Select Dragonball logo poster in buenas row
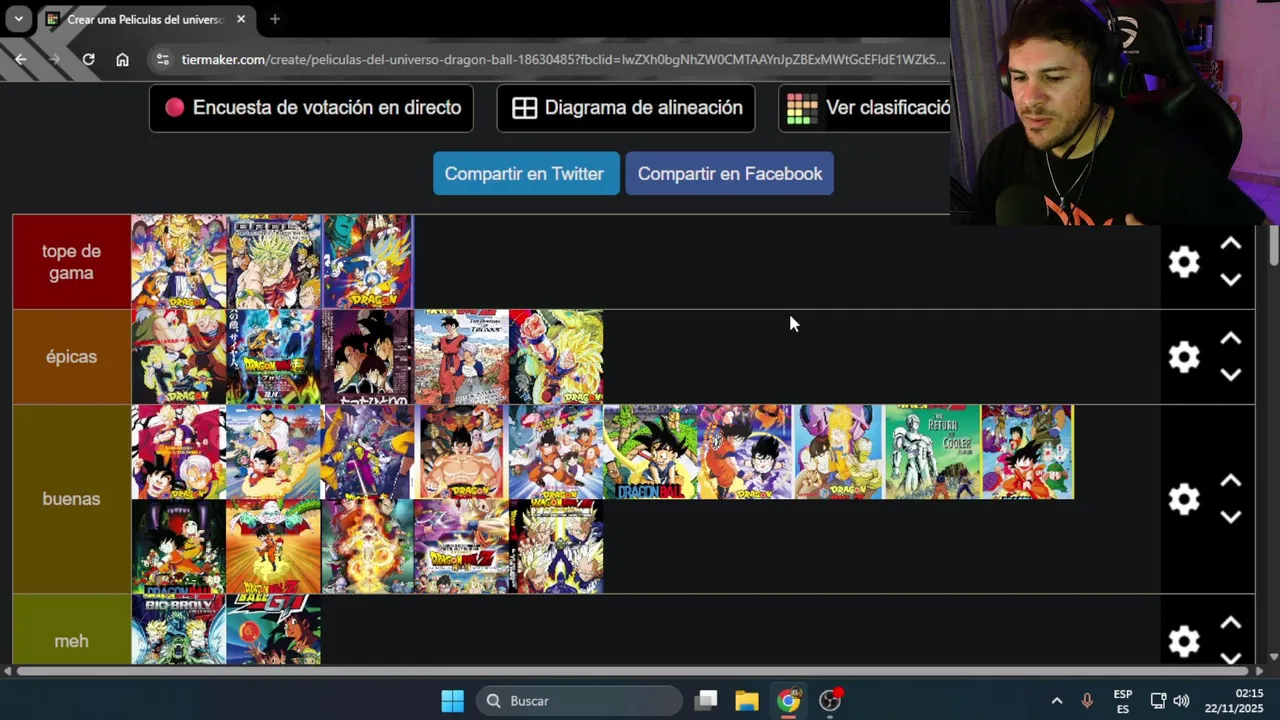1280x720 pixels. click(x=650, y=452)
